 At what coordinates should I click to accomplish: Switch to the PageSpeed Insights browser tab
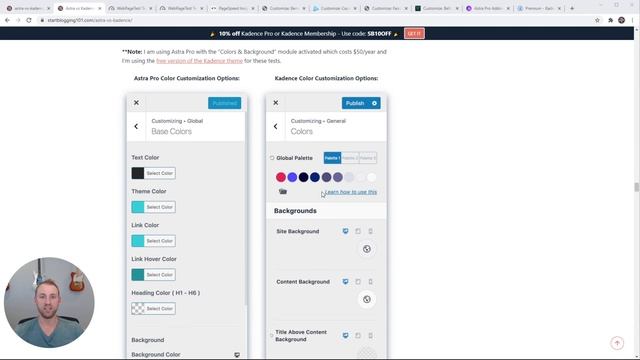click(x=233, y=8)
